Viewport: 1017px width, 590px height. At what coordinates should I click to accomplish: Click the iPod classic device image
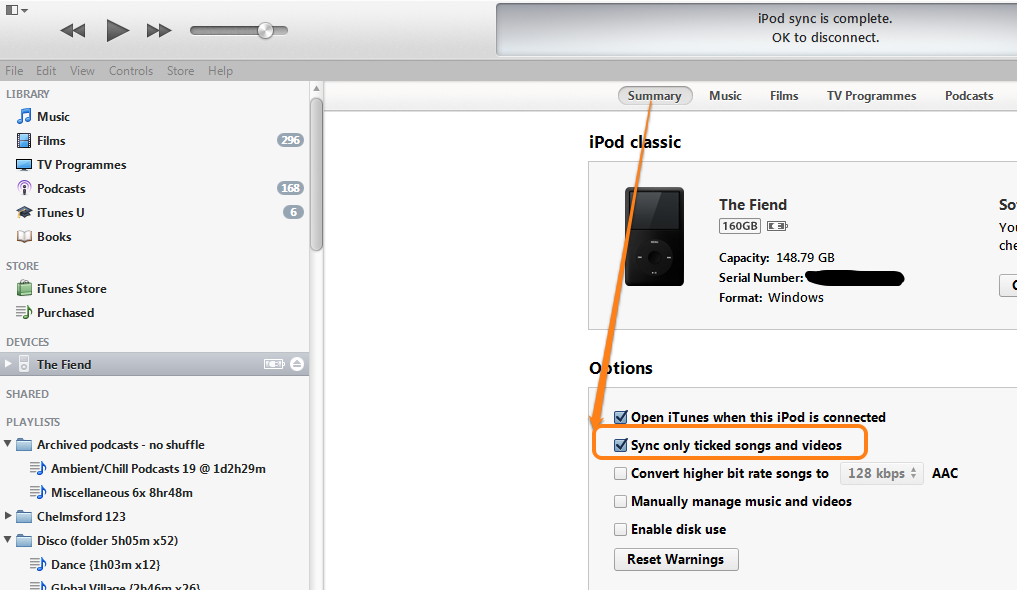click(654, 237)
